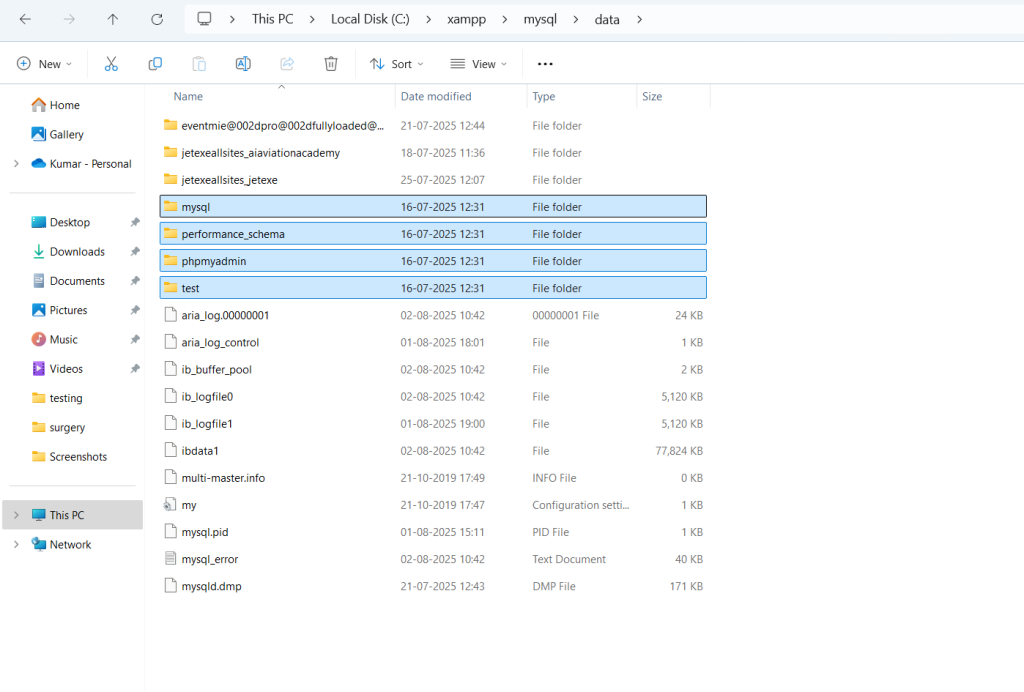Sort by Name column header
Image resolution: width=1024 pixels, height=692 pixels.
(188, 97)
